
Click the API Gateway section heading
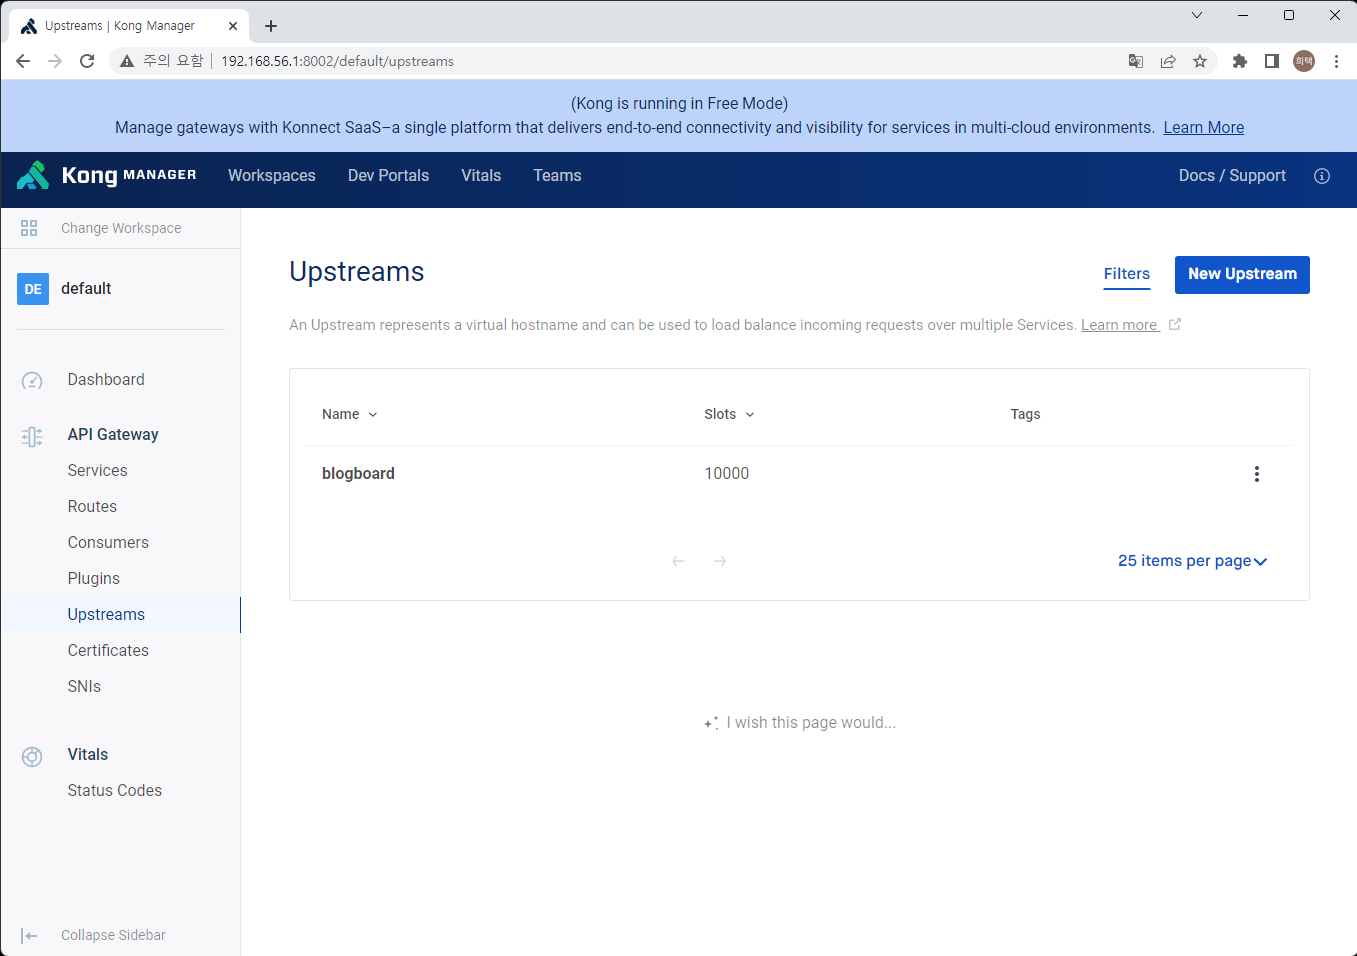click(113, 434)
